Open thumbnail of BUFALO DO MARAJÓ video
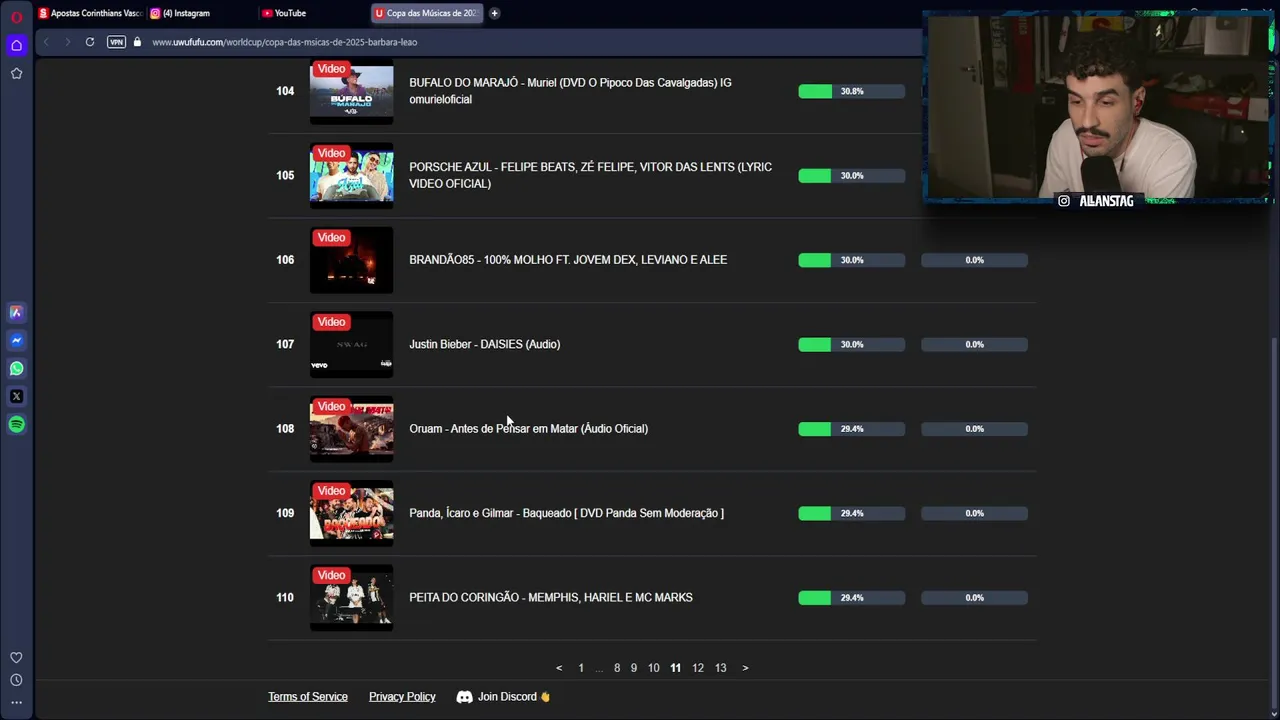This screenshot has height=720, width=1280. [351, 91]
